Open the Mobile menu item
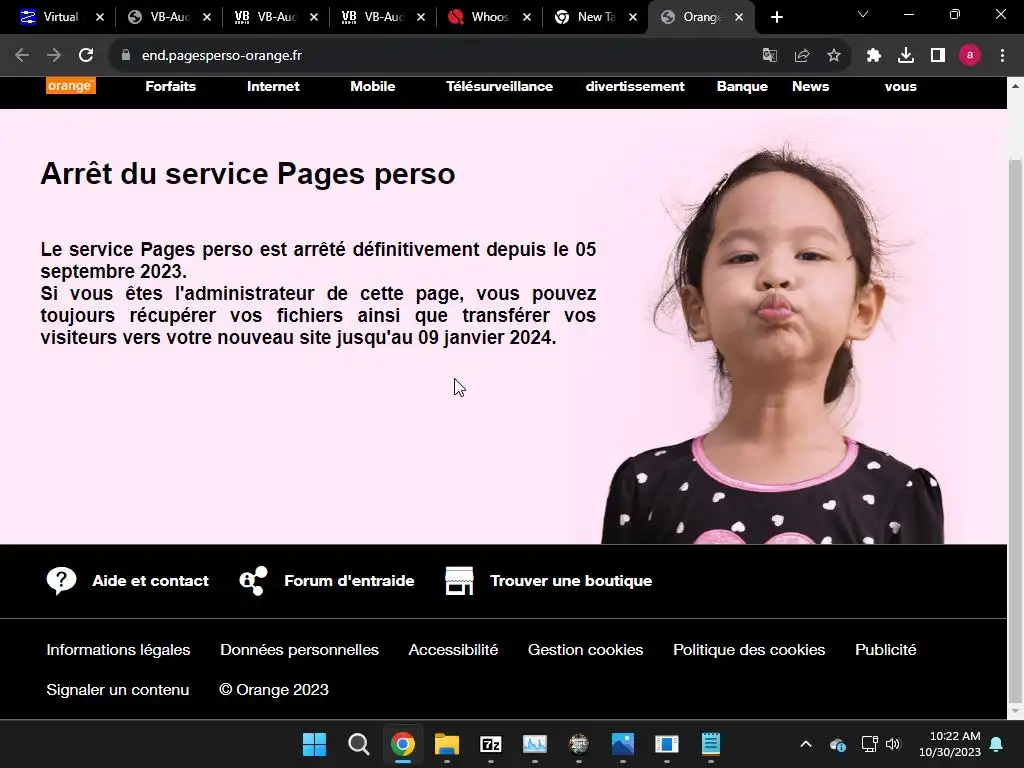This screenshot has height=768, width=1024. point(372,86)
